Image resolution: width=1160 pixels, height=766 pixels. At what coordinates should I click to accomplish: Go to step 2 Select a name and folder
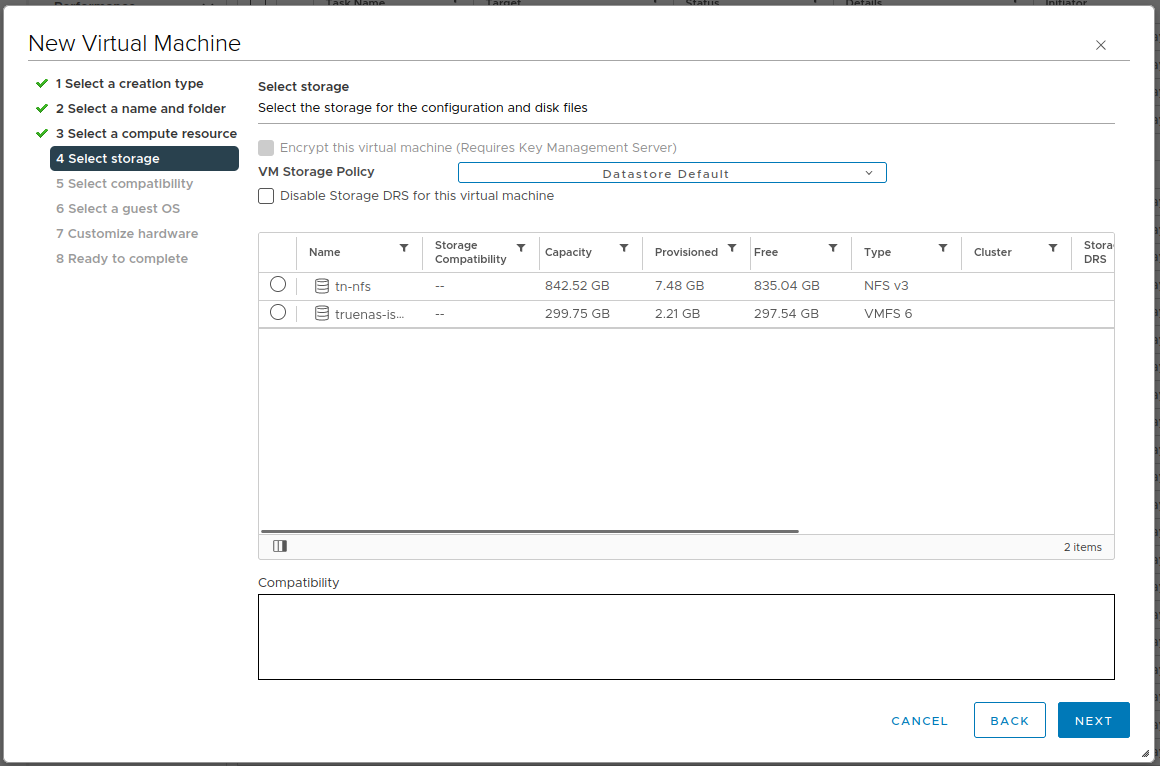coord(140,109)
